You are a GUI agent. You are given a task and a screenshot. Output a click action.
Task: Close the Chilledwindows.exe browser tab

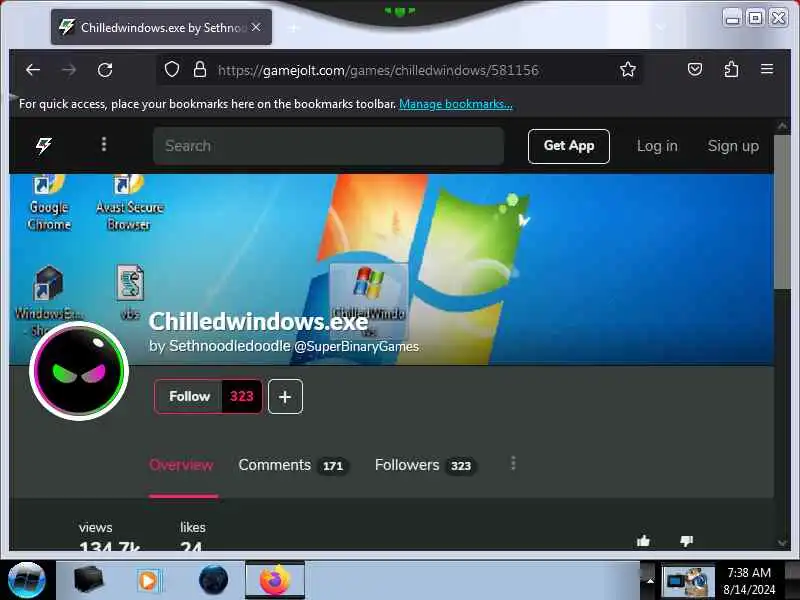[x=256, y=27]
